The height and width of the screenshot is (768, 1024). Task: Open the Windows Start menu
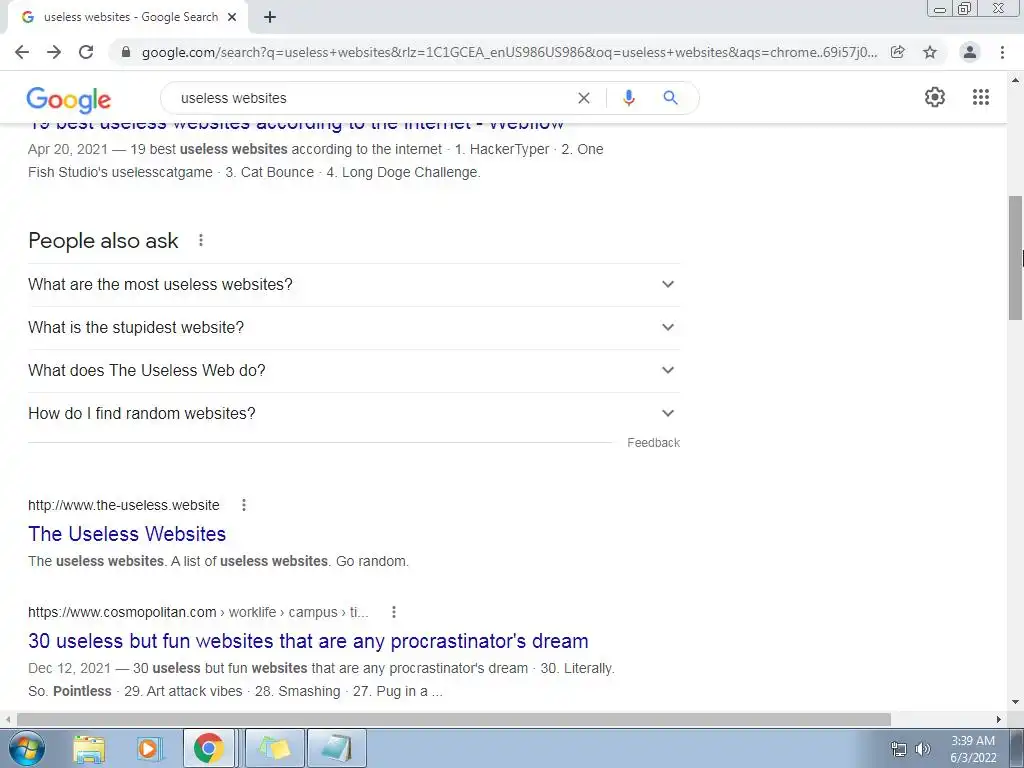coord(27,748)
